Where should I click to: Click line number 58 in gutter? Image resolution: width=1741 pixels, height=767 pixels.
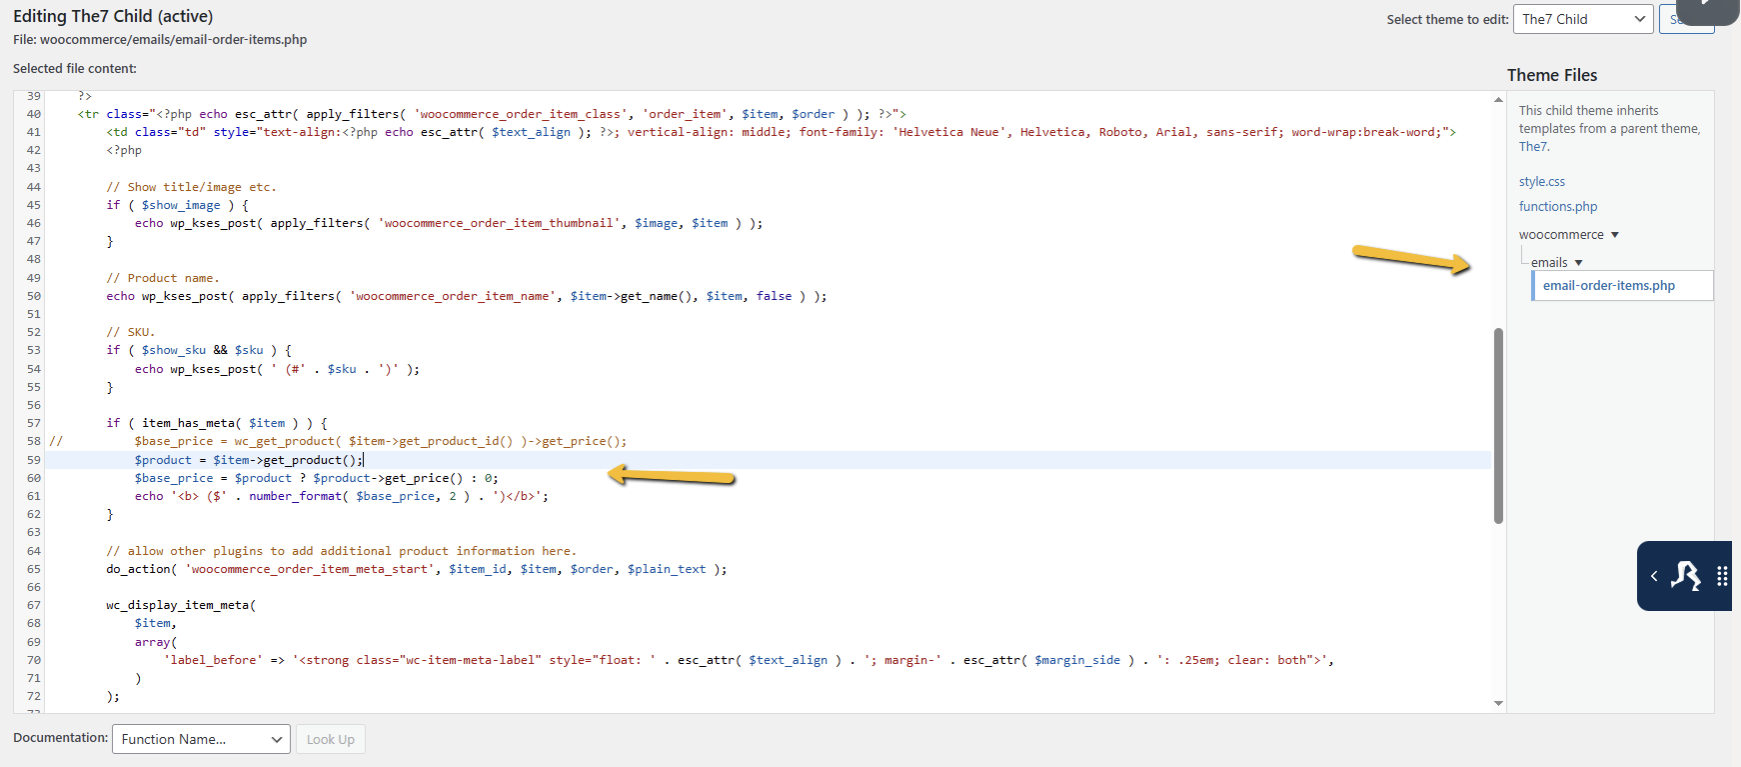point(34,442)
